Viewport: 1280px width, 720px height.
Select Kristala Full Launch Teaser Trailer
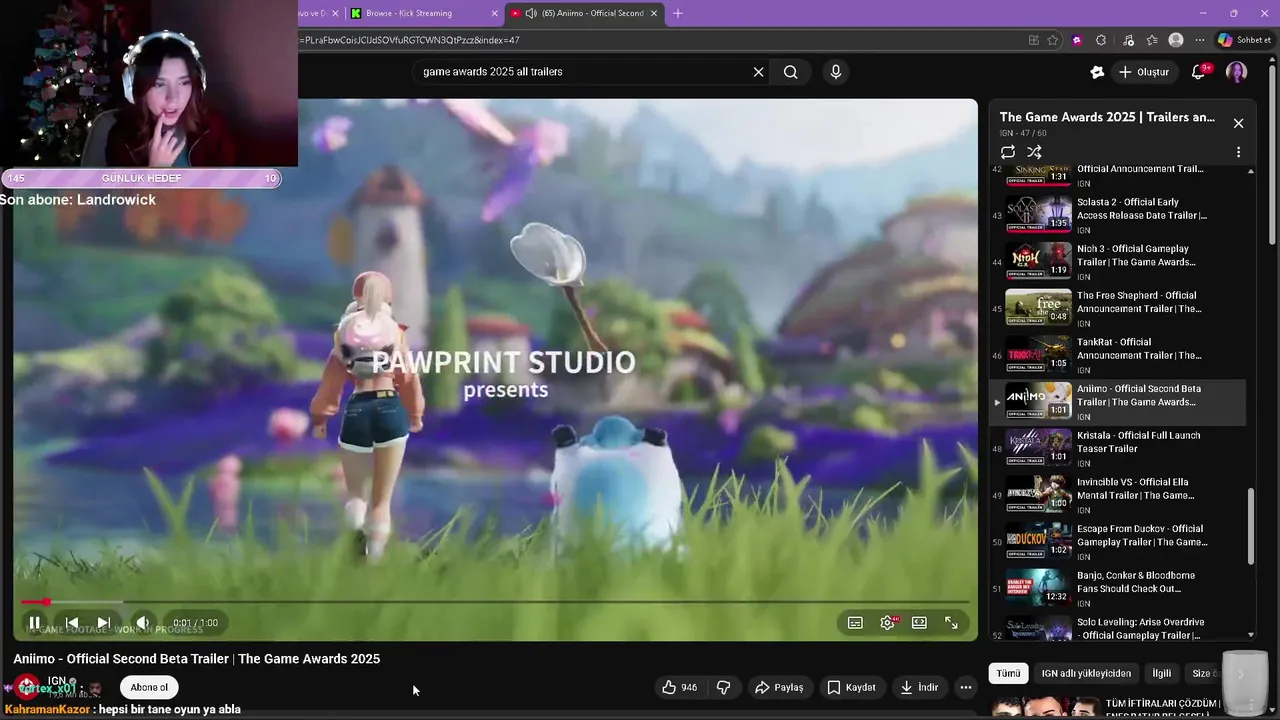[1117, 449]
